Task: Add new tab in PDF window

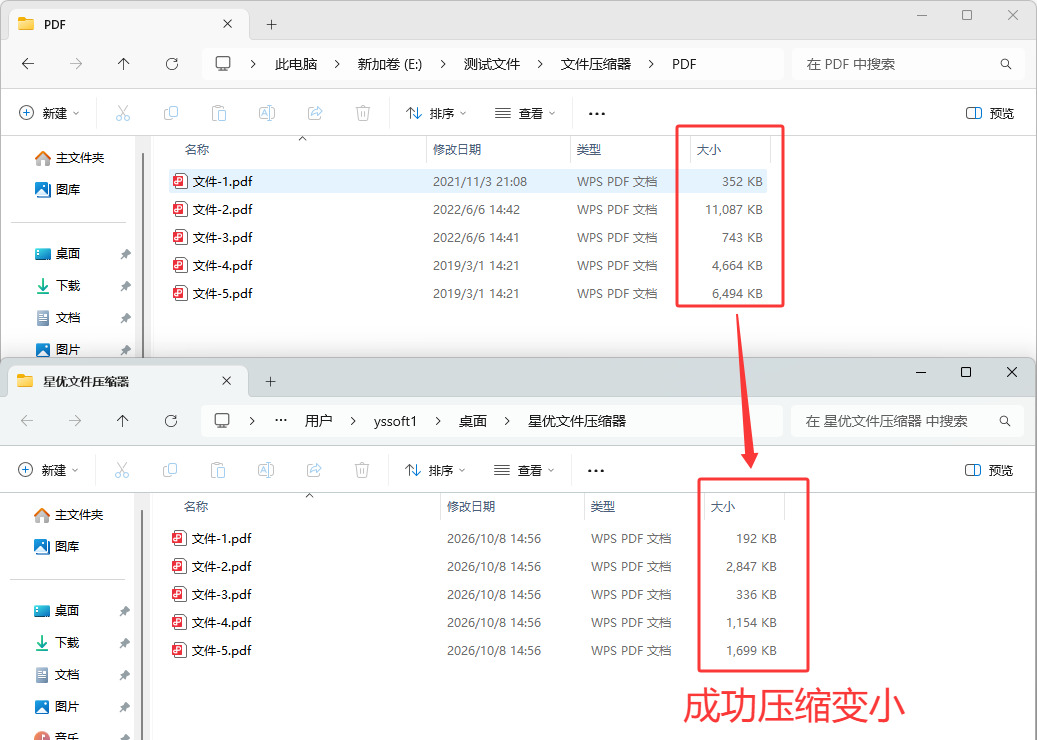Action: pyautogui.click(x=271, y=24)
